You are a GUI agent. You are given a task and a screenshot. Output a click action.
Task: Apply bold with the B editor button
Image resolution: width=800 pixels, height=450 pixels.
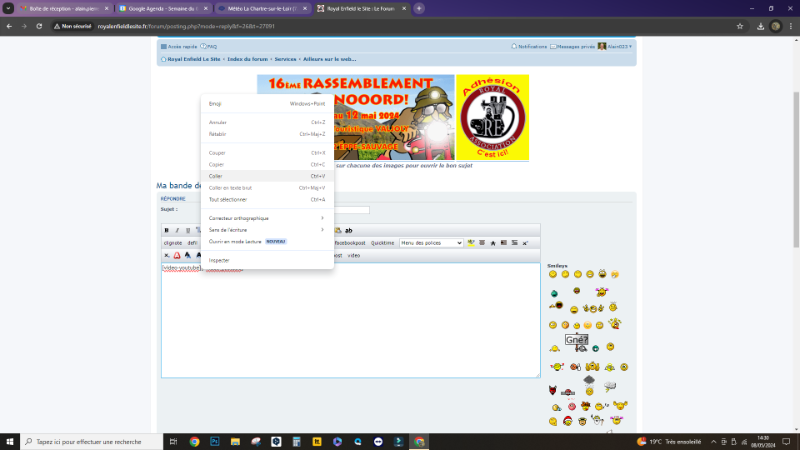[166, 231]
